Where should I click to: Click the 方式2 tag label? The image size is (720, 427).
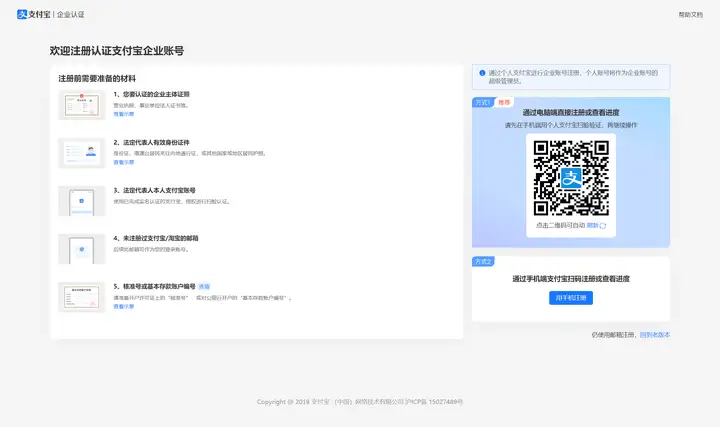(483, 262)
